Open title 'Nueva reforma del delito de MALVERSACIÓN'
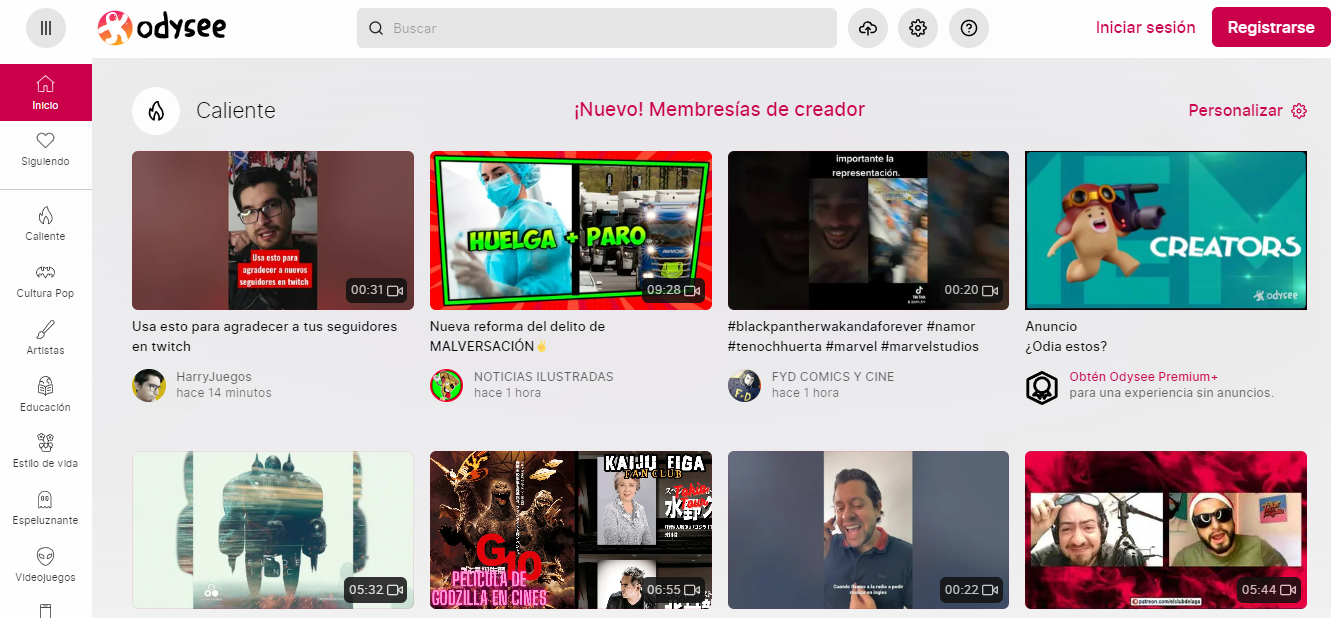The height and width of the screenshot is (618, 1331). pos(517,336)
